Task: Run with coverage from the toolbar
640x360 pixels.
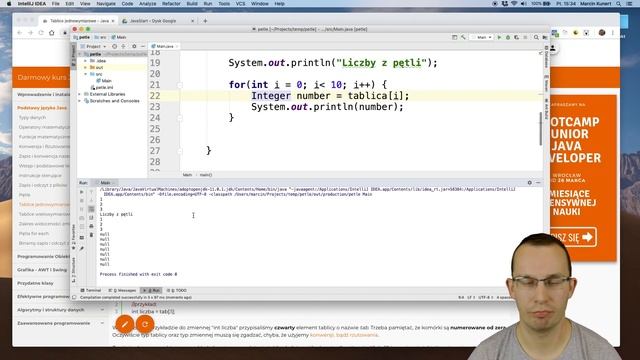Action: pyautogui.click(x=516, y=37)
